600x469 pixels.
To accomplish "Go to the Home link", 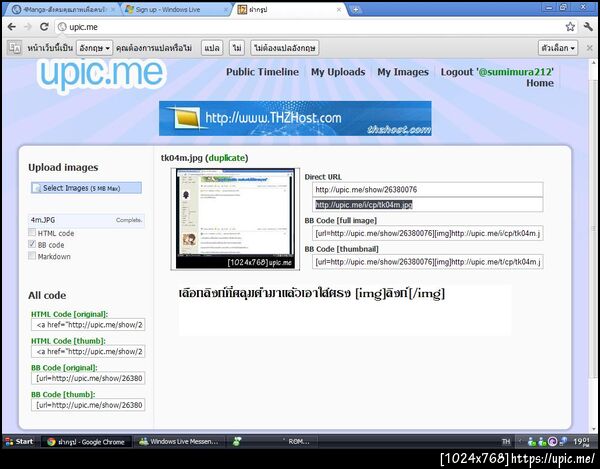I will [x=540, y=83].
